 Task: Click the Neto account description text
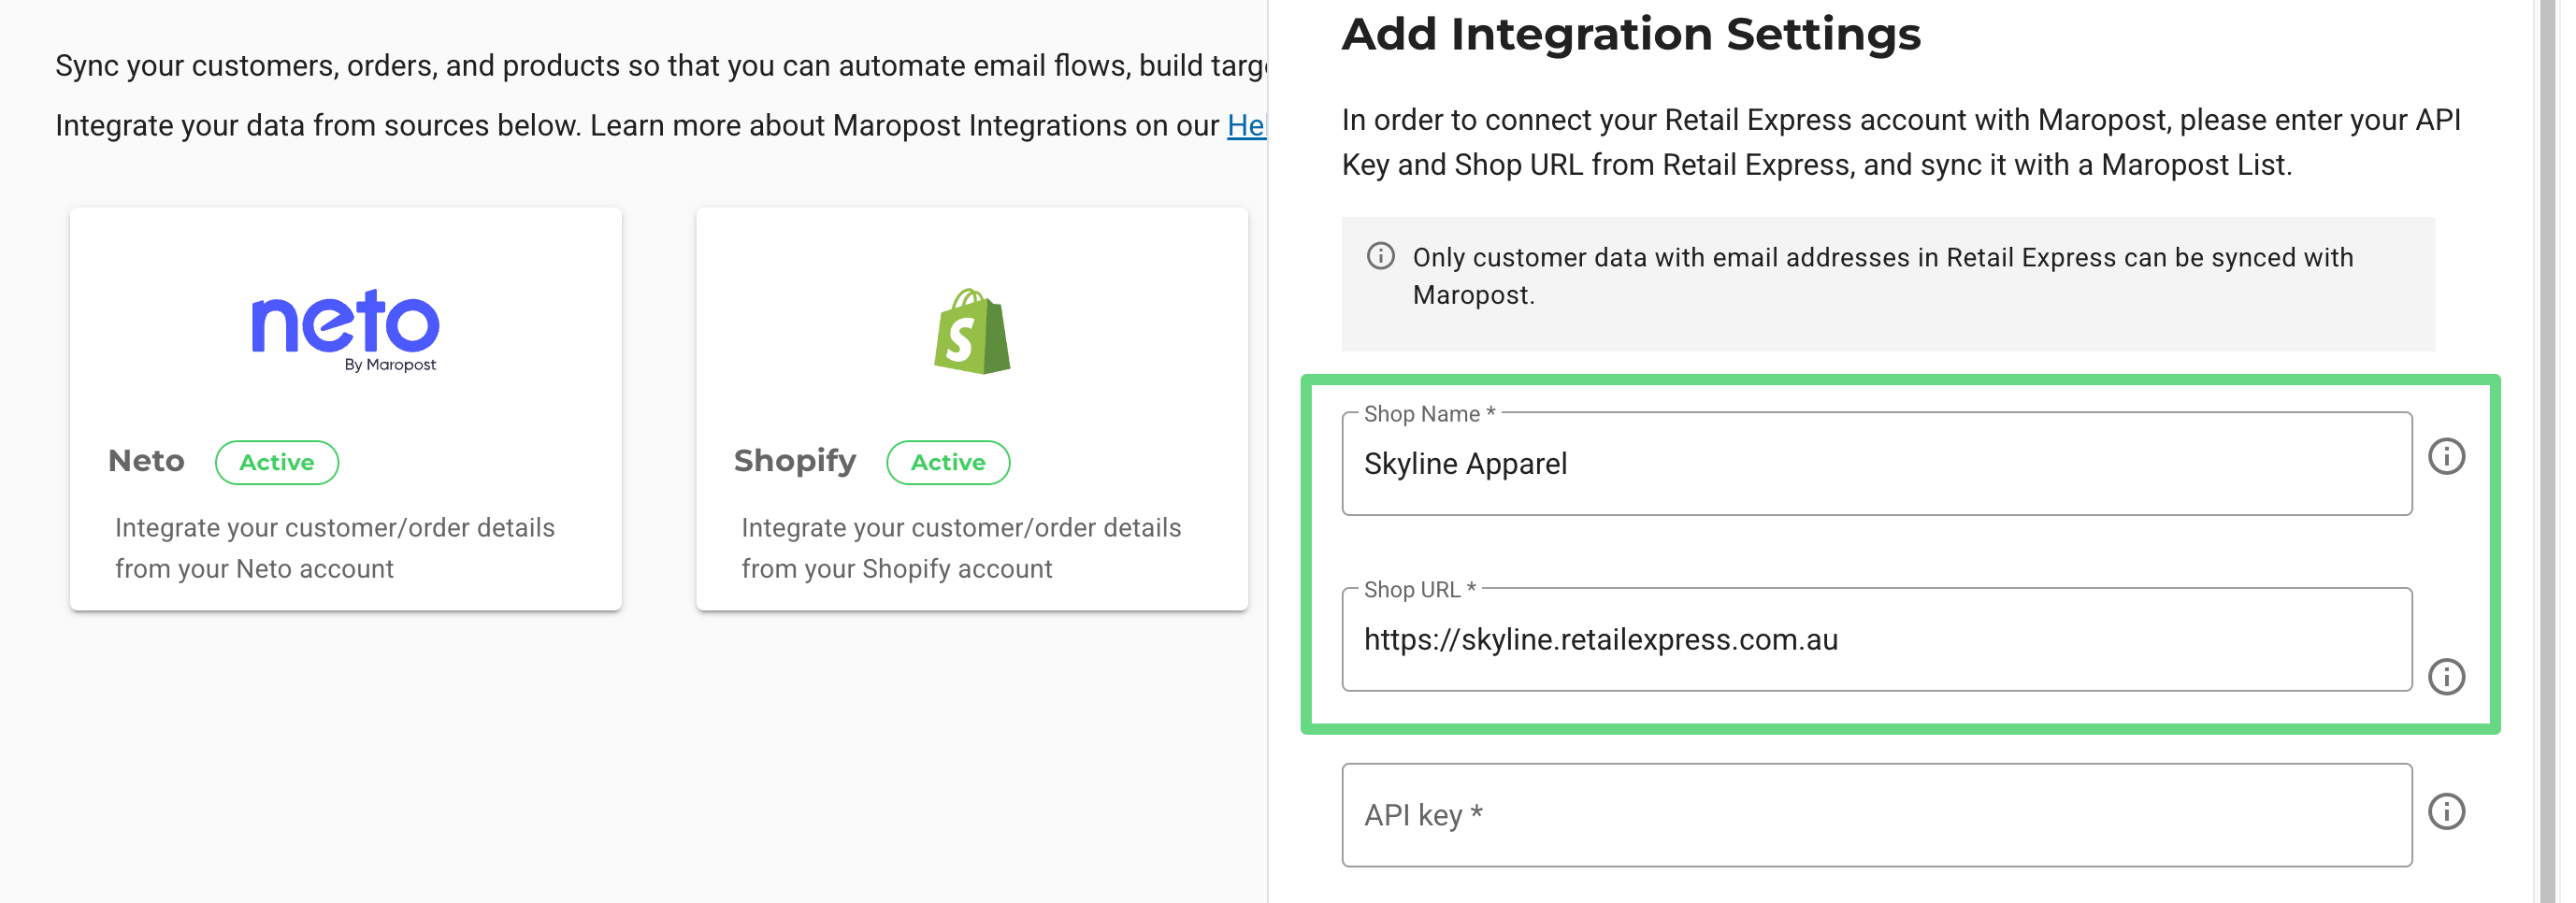pyautogui.click(x=334, y=548)
